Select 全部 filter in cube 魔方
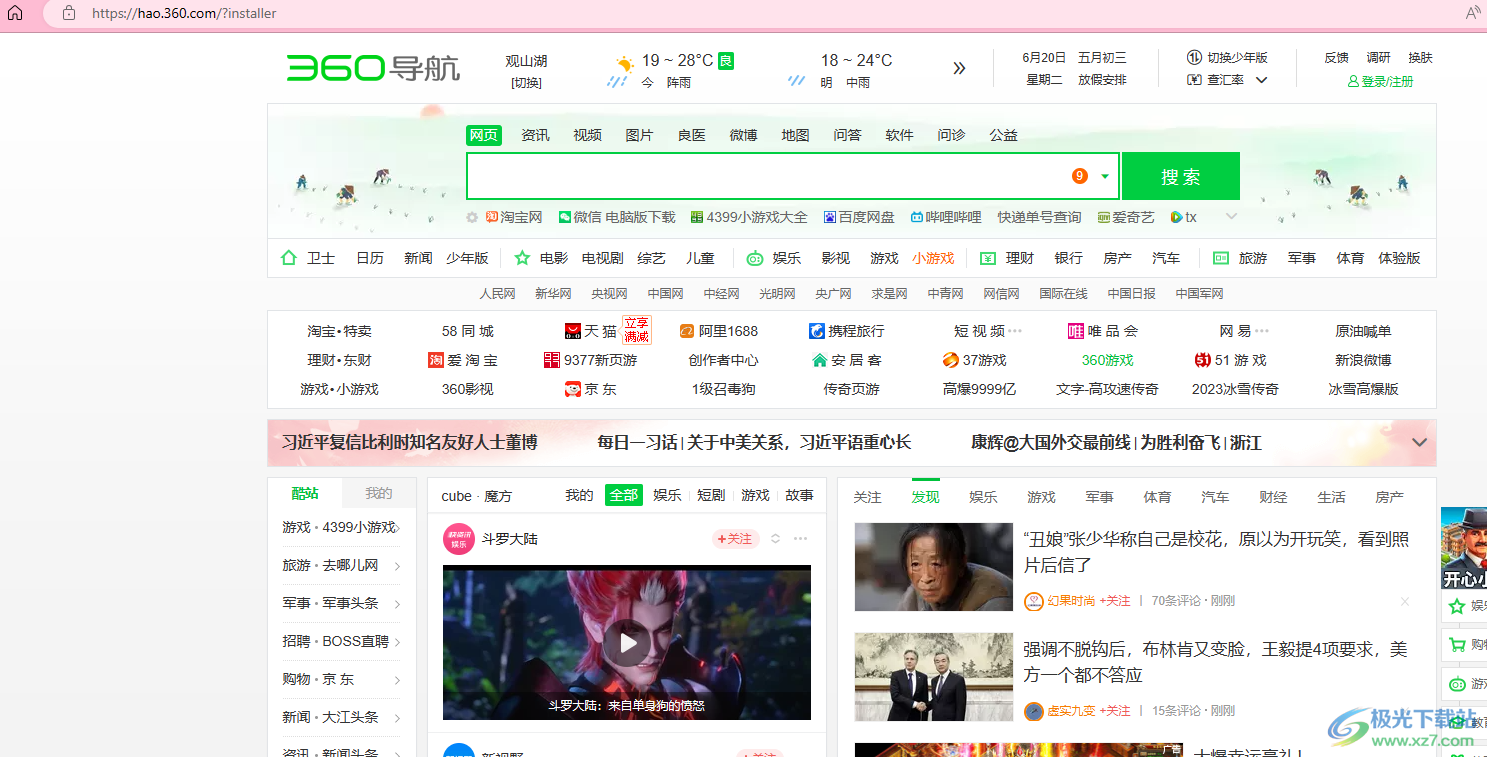The height and width of the screenshot is (757, 1487). tap(624, 495)
